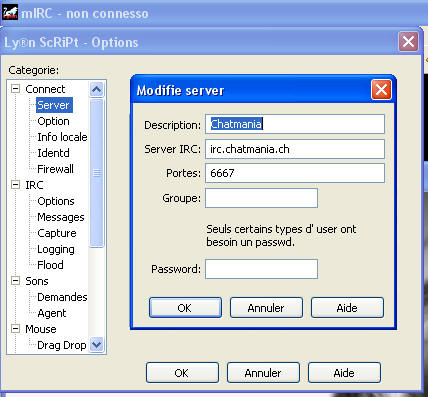Select the Option item under Connect

pyautogui.click(x=53, y=121)
